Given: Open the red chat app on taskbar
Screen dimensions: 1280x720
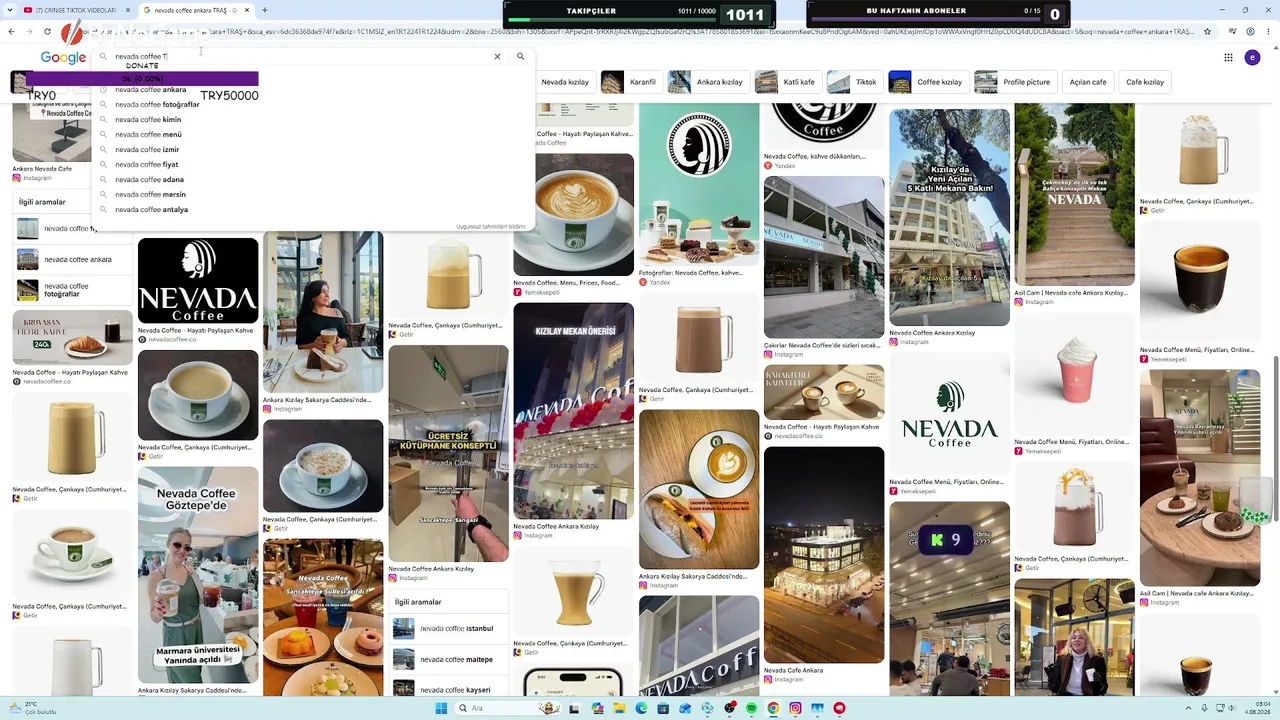Looking at the screenshot, I should coord(839,708).
